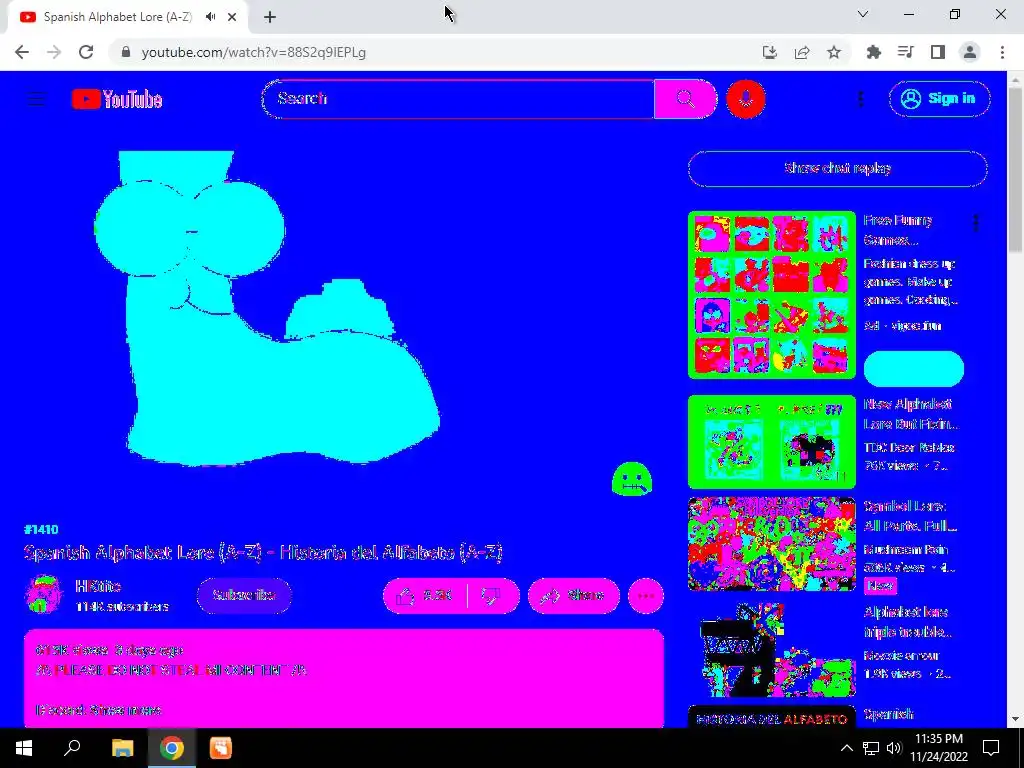The width and height of the screenshot is (1024, 768).
Task: Show hidden system tray icons
Action: [x=846, y=748]
